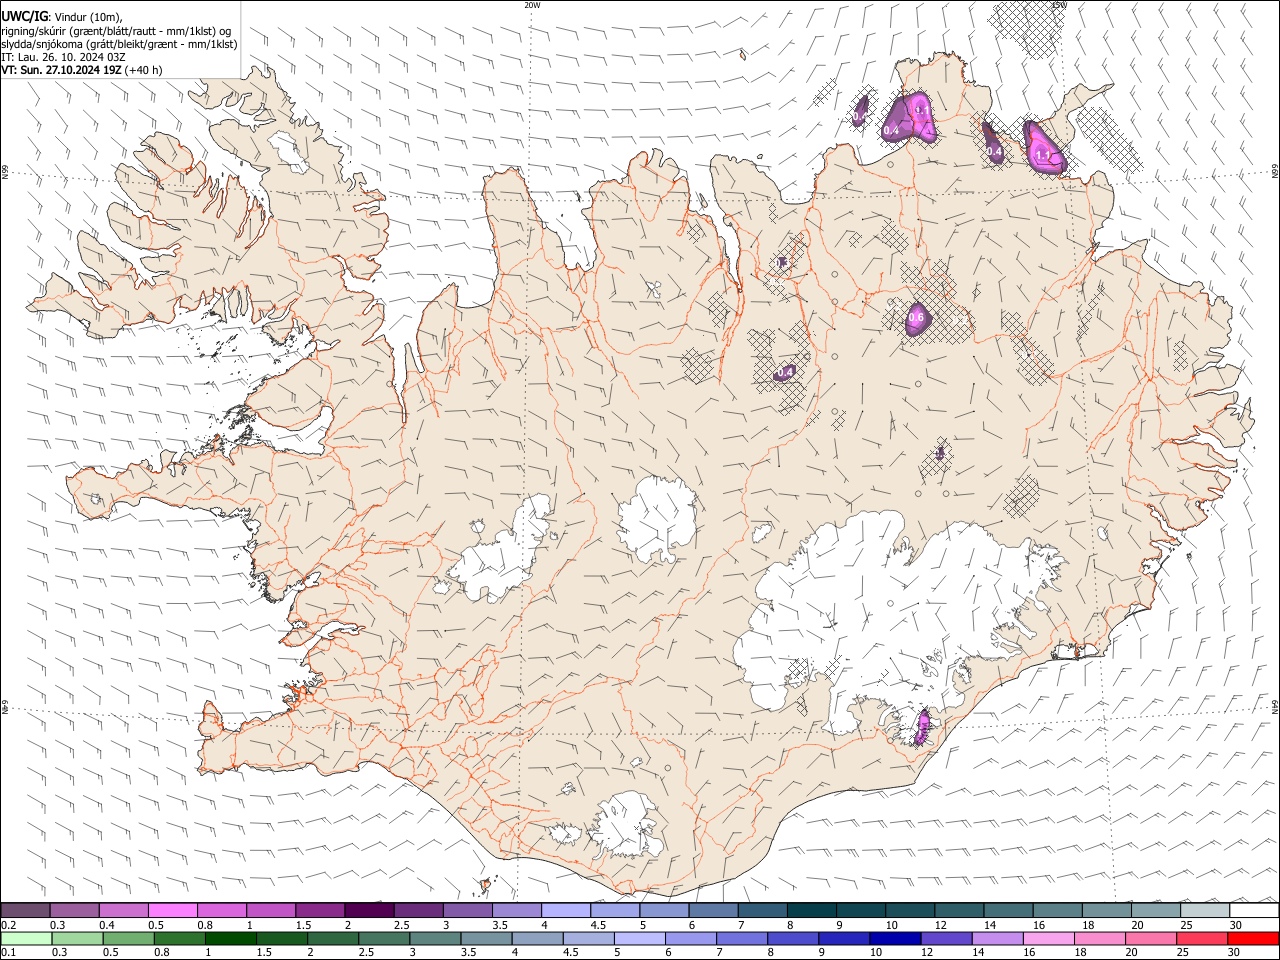Click the 'rigning/skúrir' legend description line
The image size is (1280, 960).
pos(116,31)
